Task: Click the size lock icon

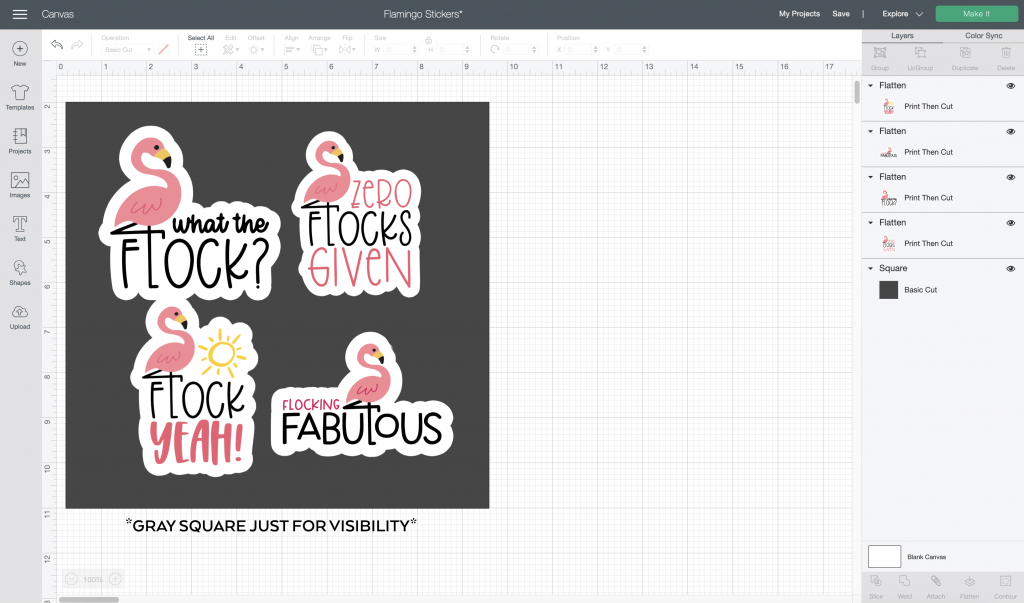Action: click(428, 41)
